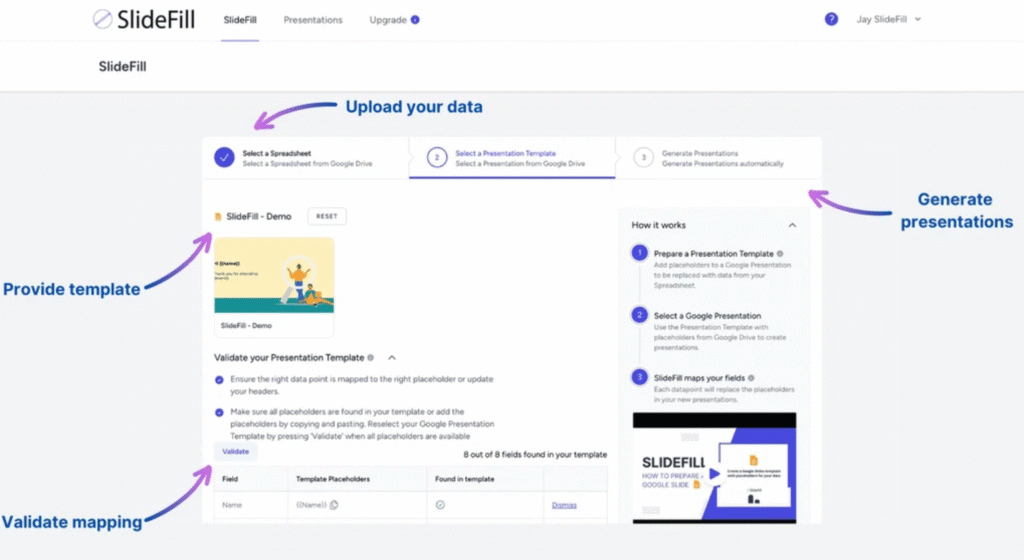Click the SlideFill - Demo file icon

[x=218, y=217]
